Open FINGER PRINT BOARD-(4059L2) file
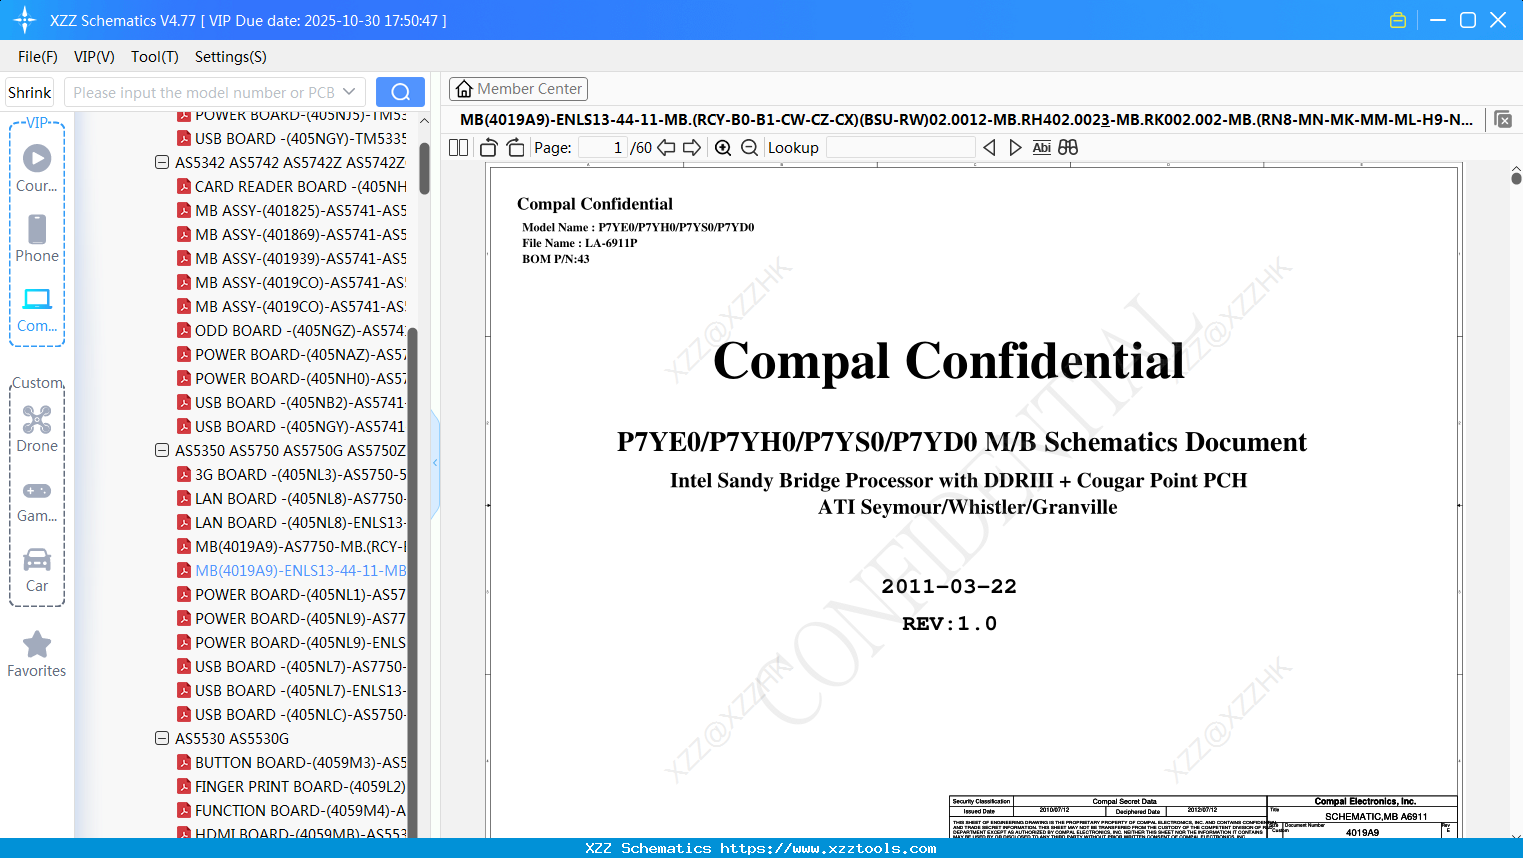Viewport: 1523px width, 858px height. point(292,786)
